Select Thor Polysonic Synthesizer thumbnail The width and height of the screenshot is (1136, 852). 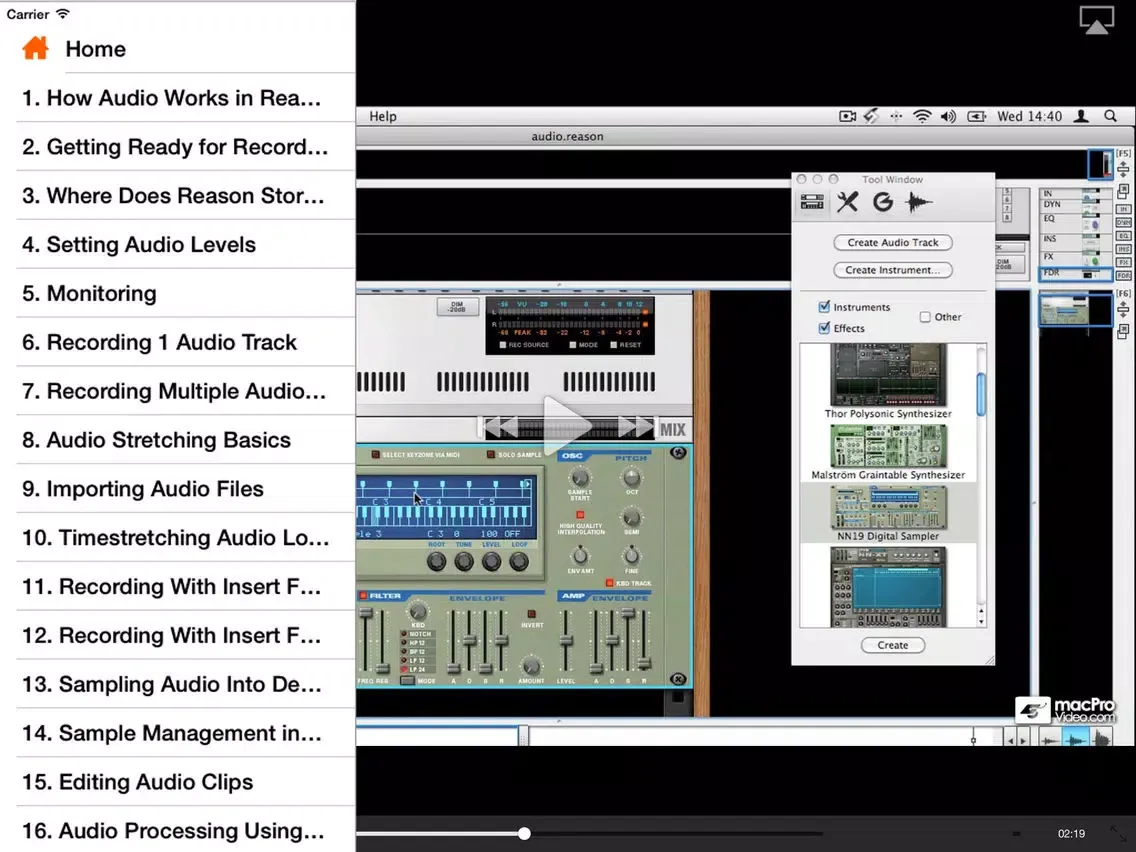(888, 375)
